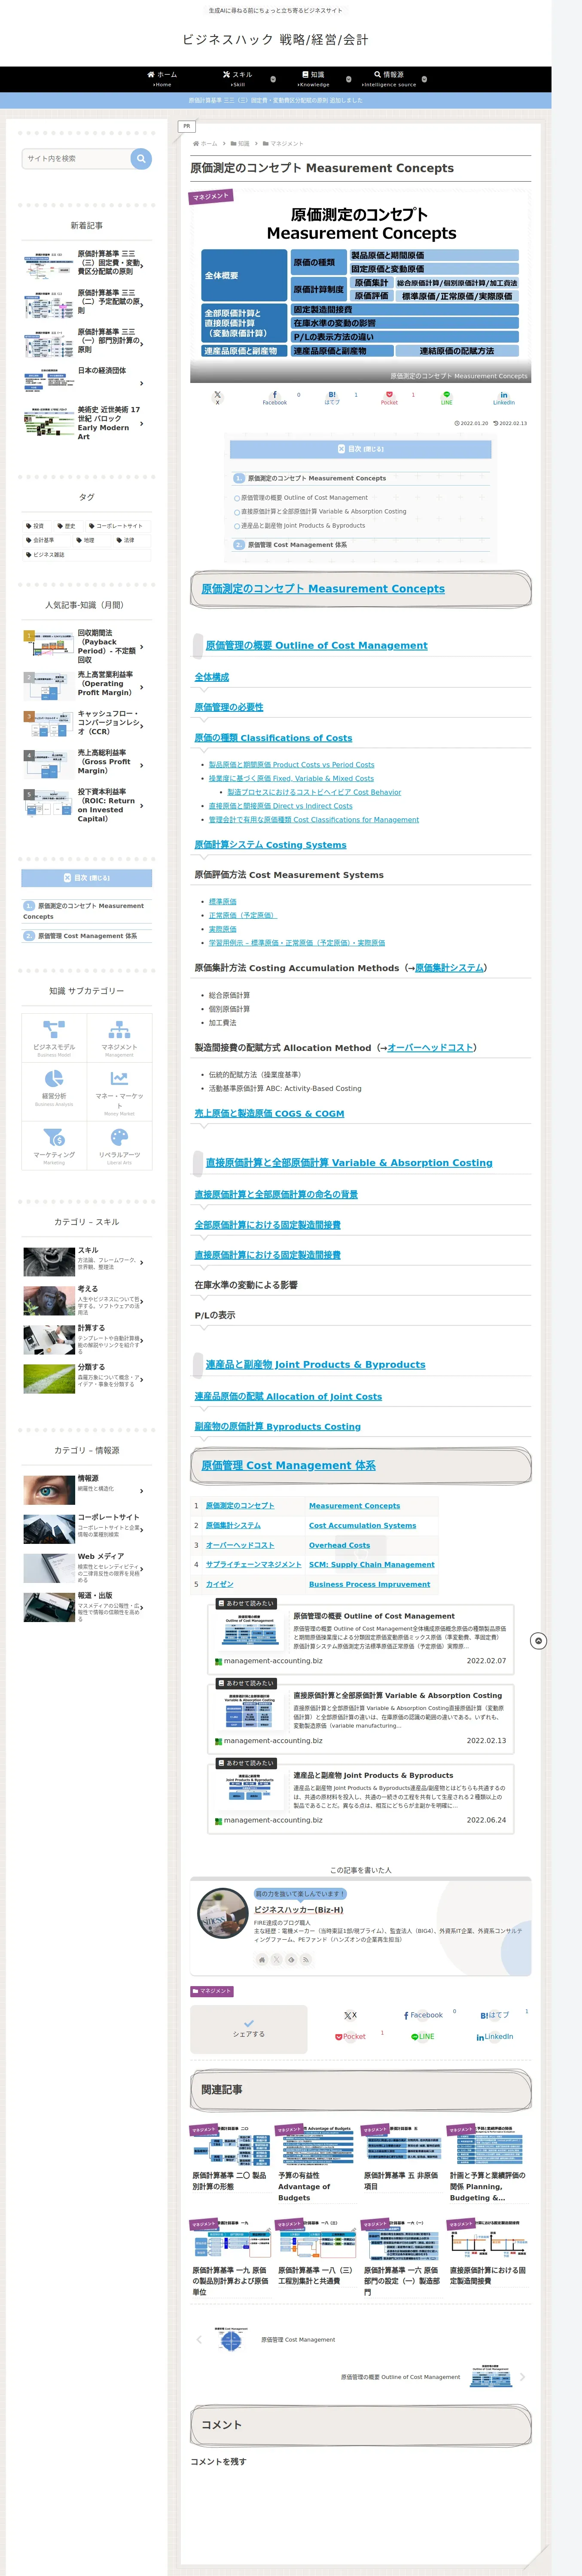Expand 情報源 menu dropdown arrow
Screen dimensions: 582x2576
[424, 78]
